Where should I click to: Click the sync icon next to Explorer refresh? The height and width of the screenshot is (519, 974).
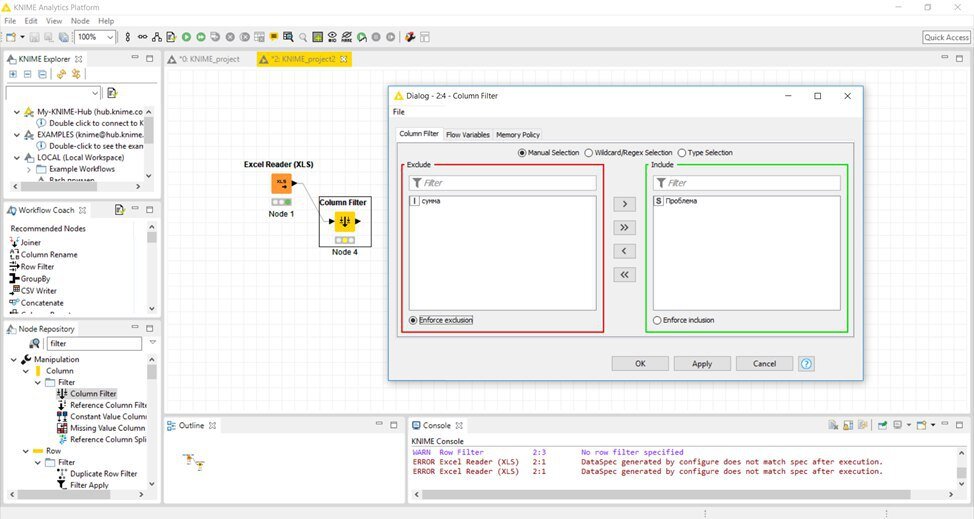(76, 74)
